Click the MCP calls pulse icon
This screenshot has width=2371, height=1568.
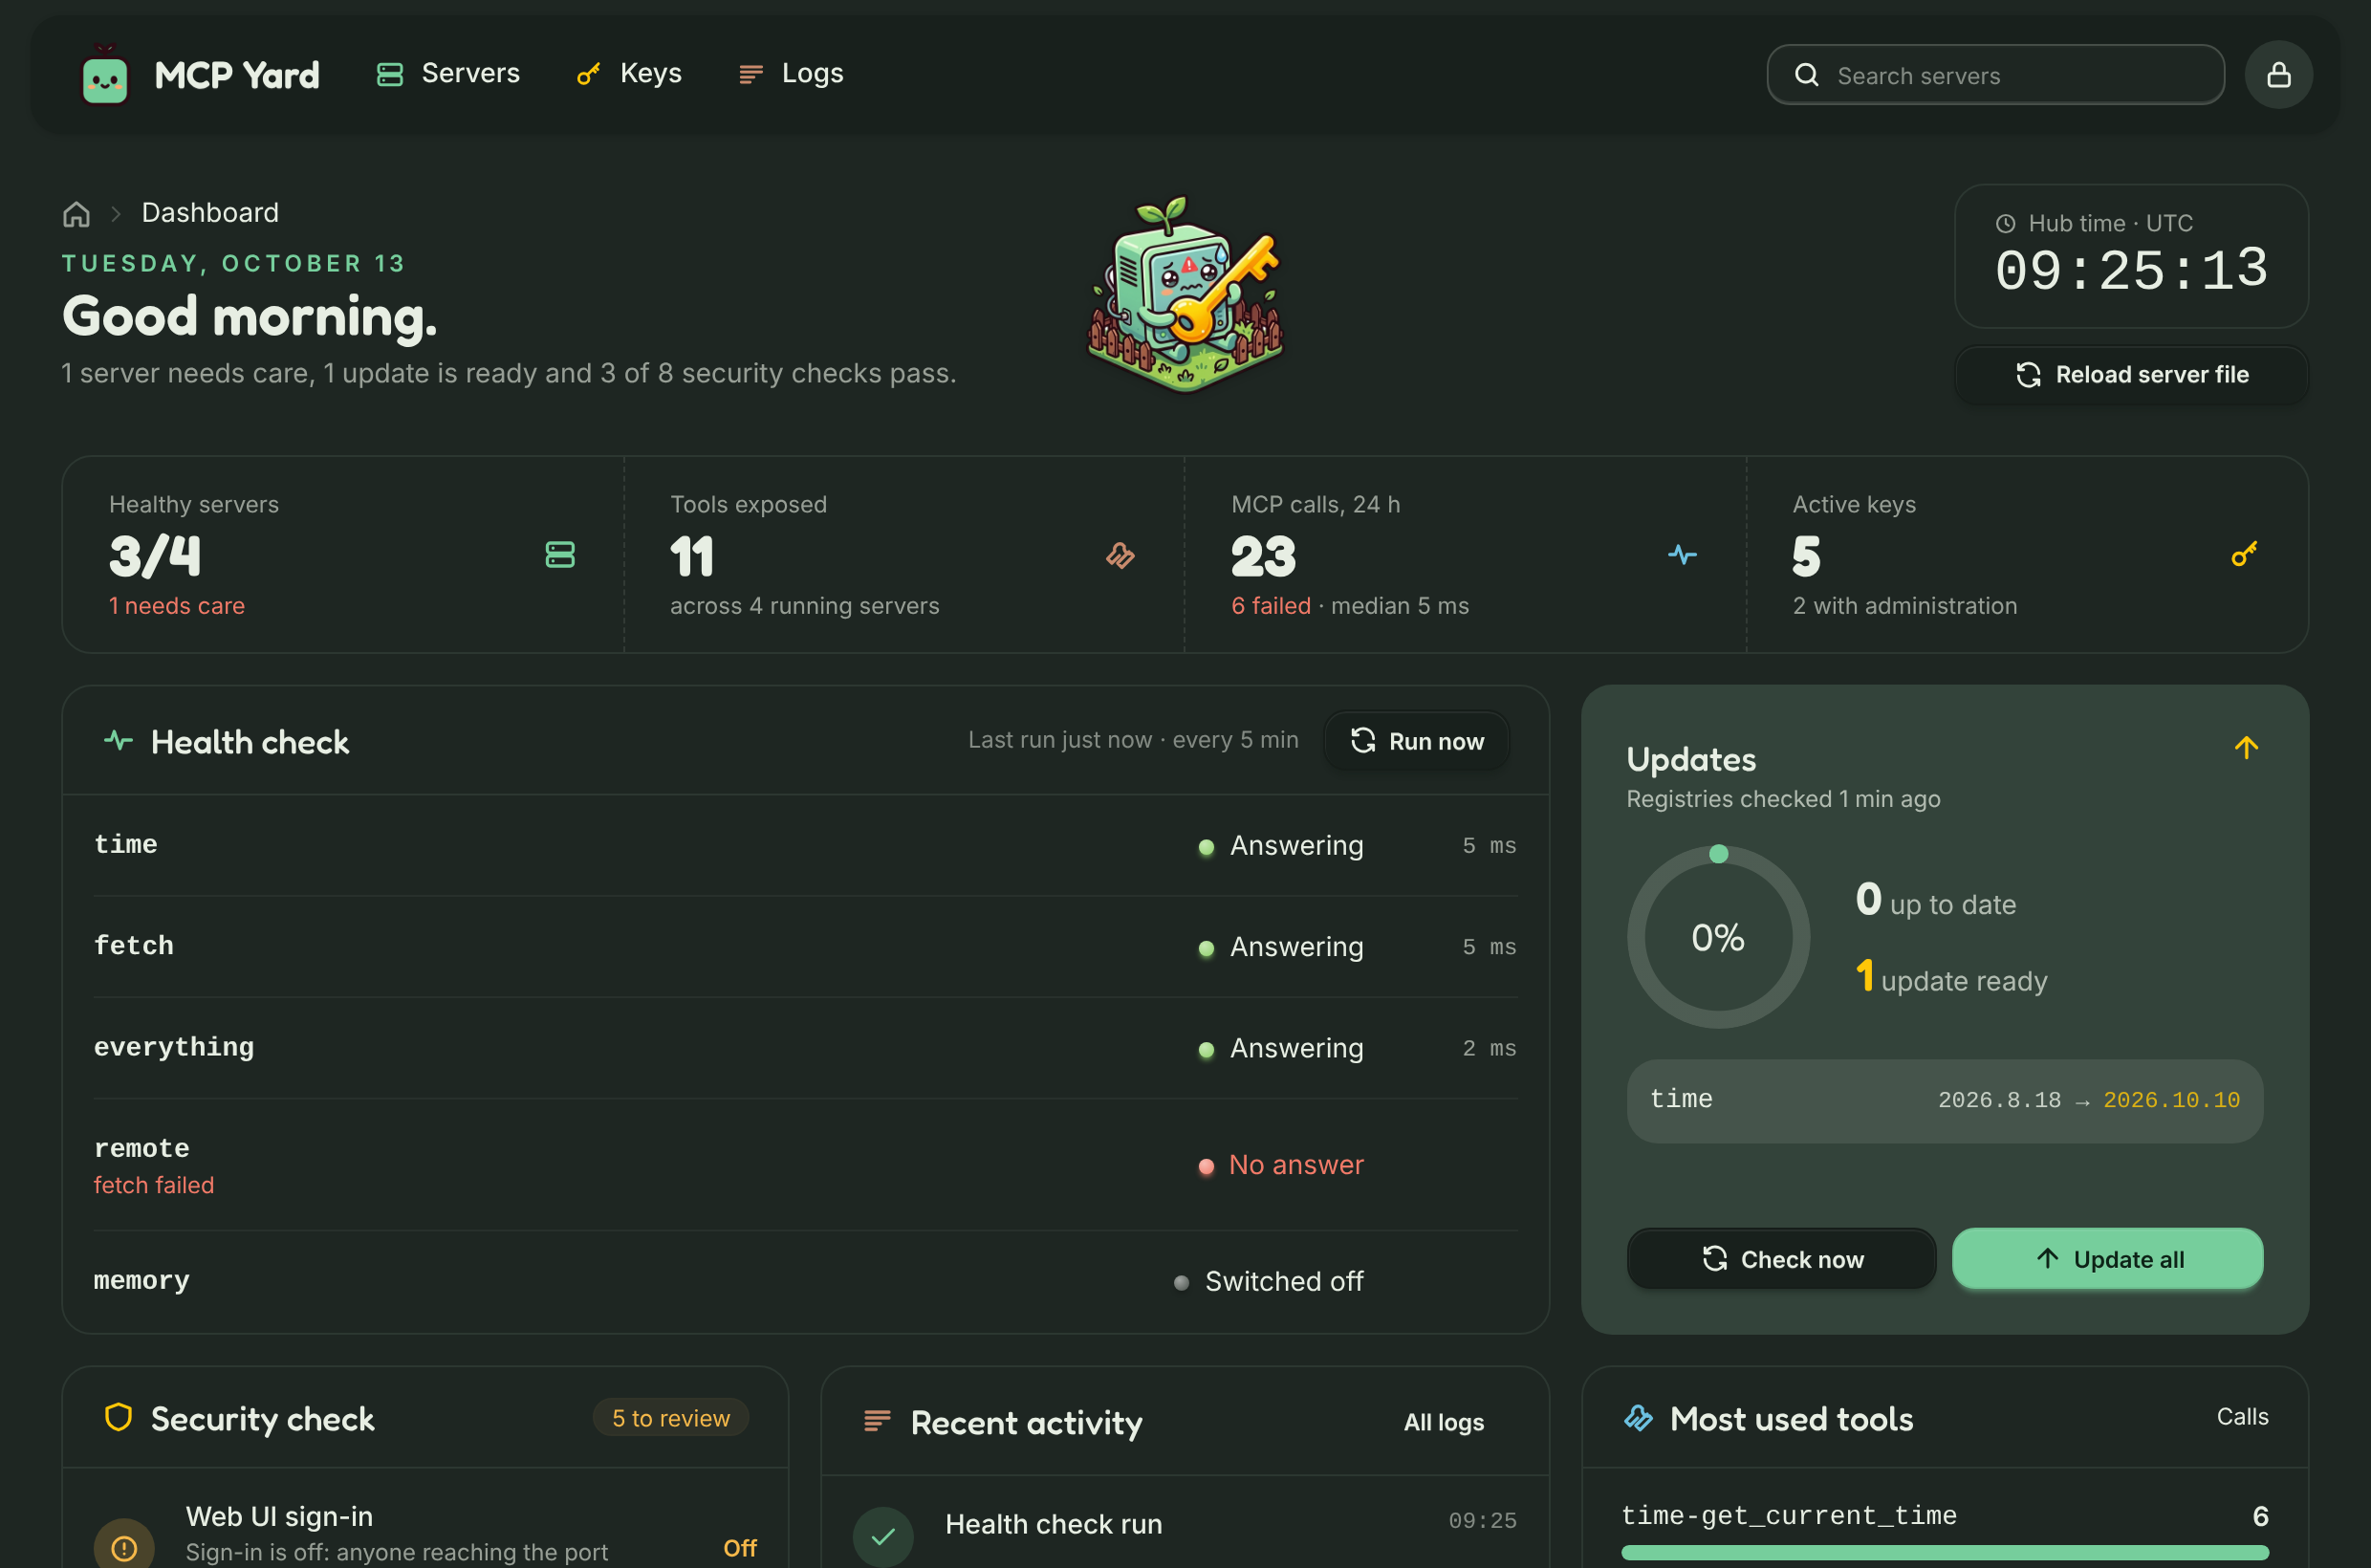coord(1682,555)
